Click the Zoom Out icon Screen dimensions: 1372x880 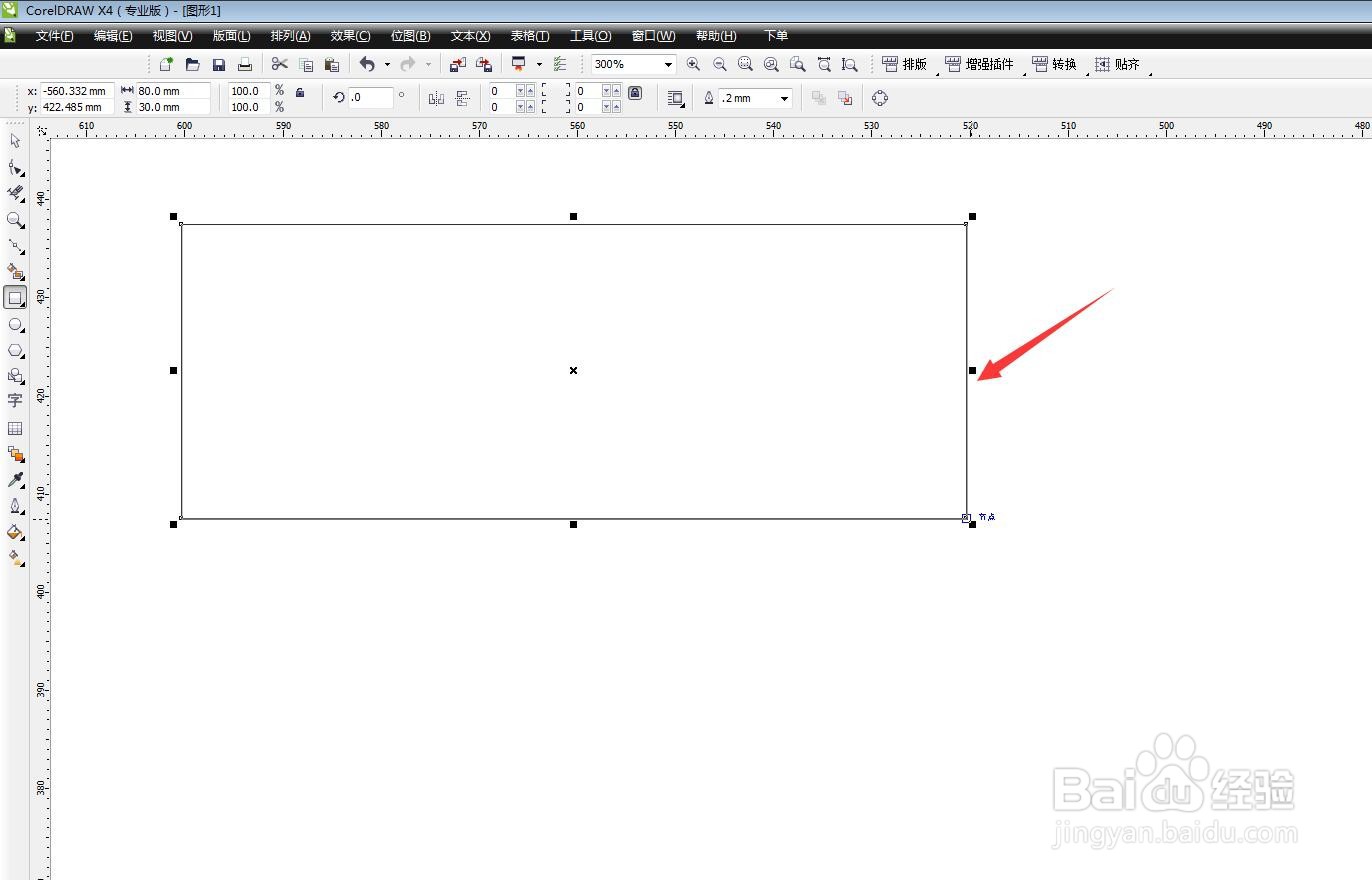(719, 64)
